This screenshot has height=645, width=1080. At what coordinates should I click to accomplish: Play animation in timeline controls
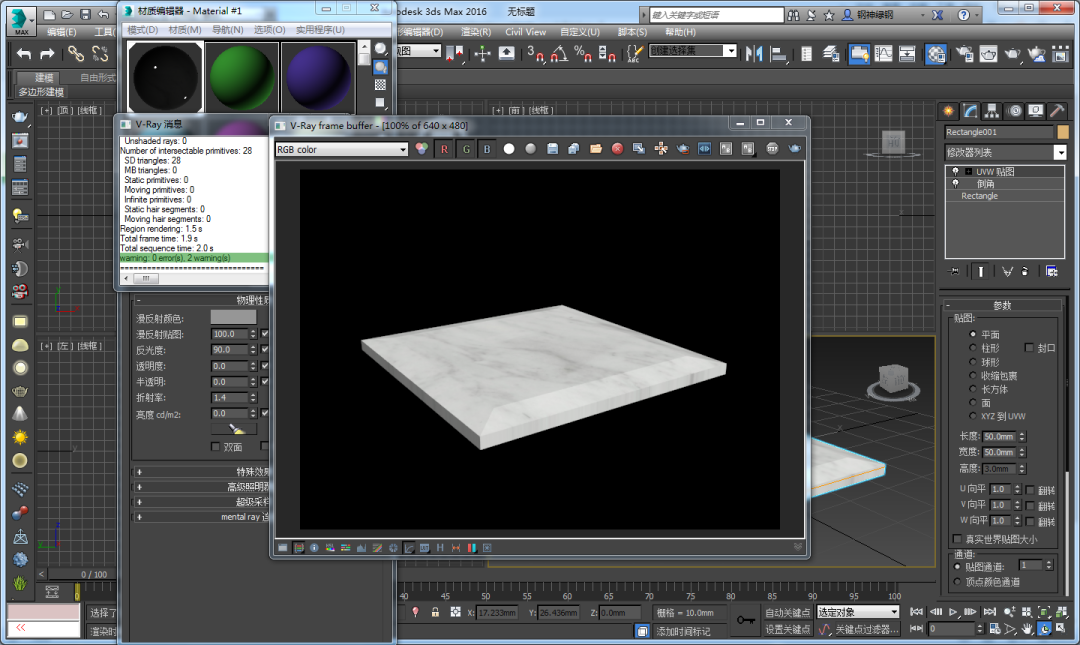coord(953,612)
